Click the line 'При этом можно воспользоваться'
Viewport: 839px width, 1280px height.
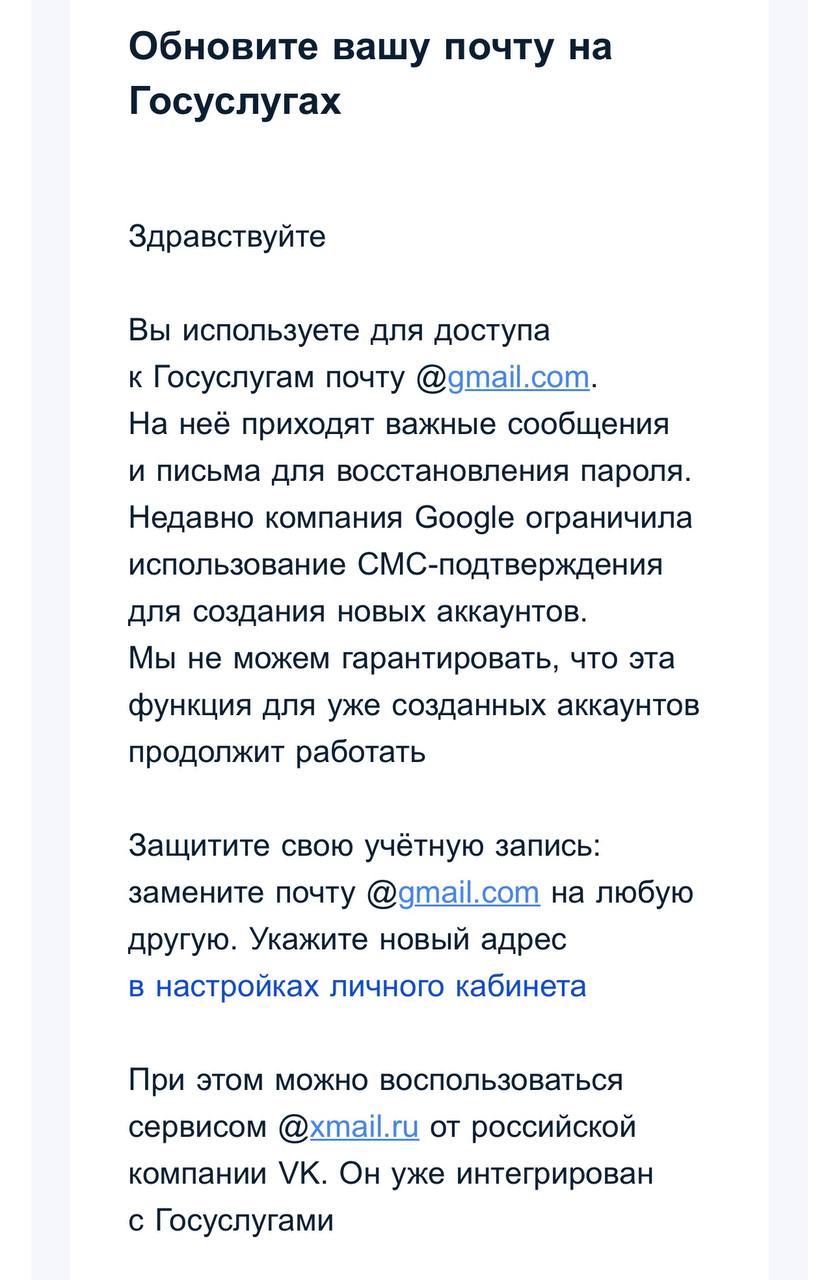(375, 1080)
